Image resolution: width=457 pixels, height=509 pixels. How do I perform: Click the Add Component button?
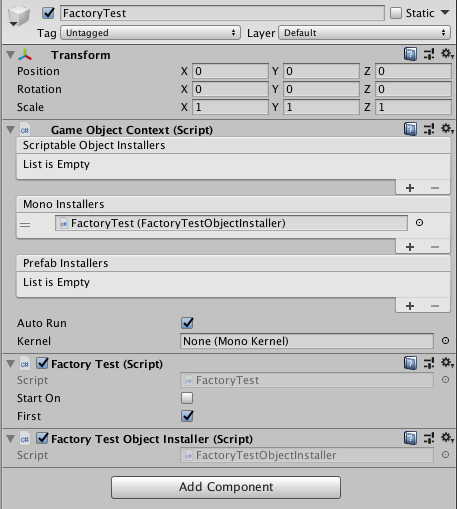(x=226, y=487)
